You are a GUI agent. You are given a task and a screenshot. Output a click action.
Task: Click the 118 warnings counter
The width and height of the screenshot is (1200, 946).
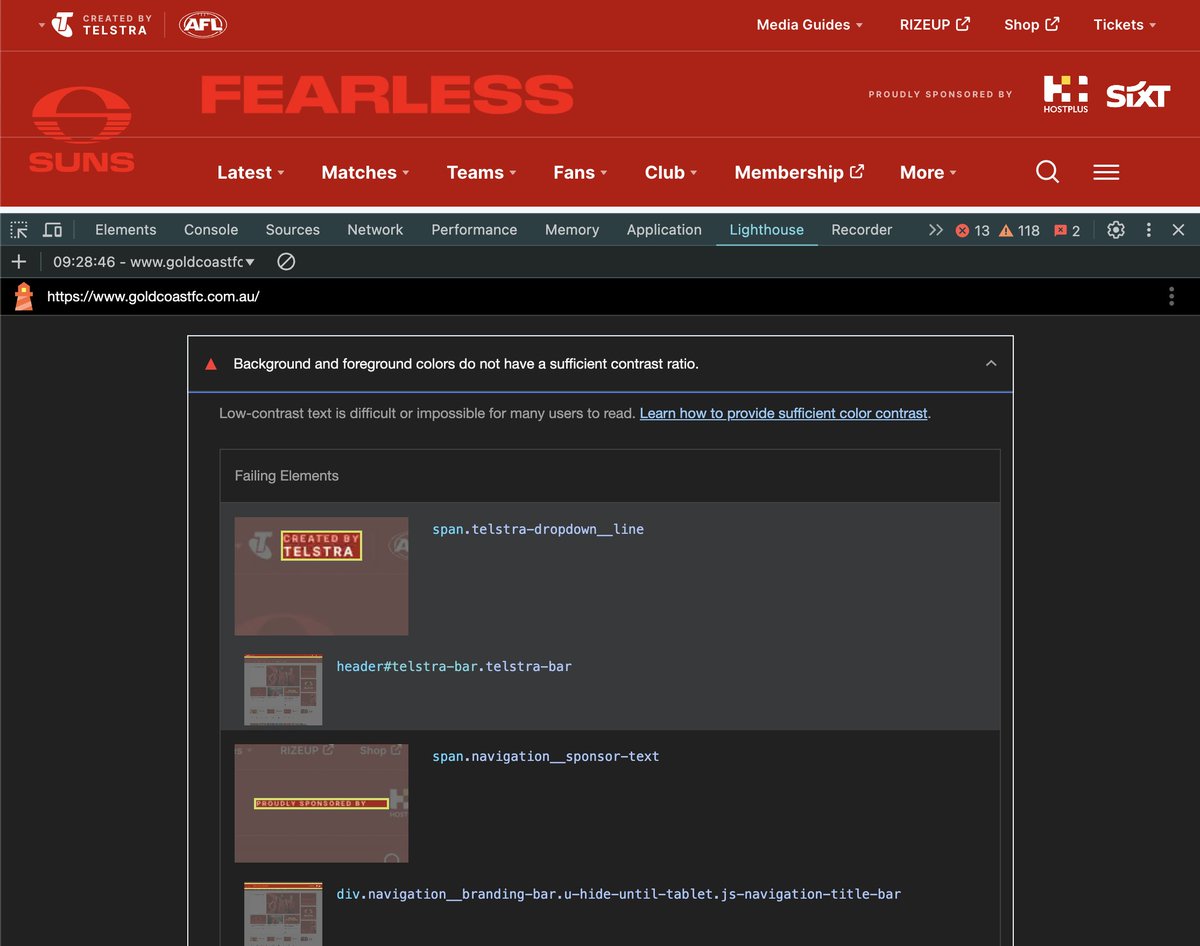pos(1019,230)
